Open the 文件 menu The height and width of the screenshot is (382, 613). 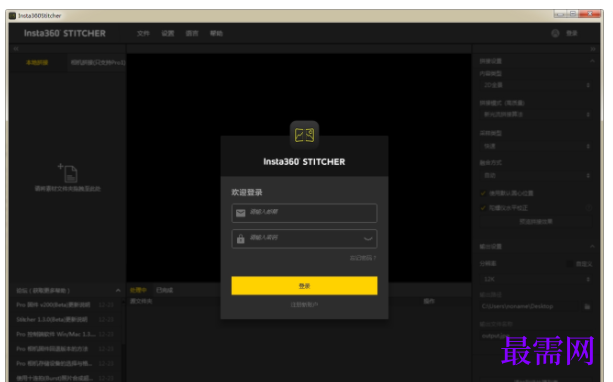143,33
